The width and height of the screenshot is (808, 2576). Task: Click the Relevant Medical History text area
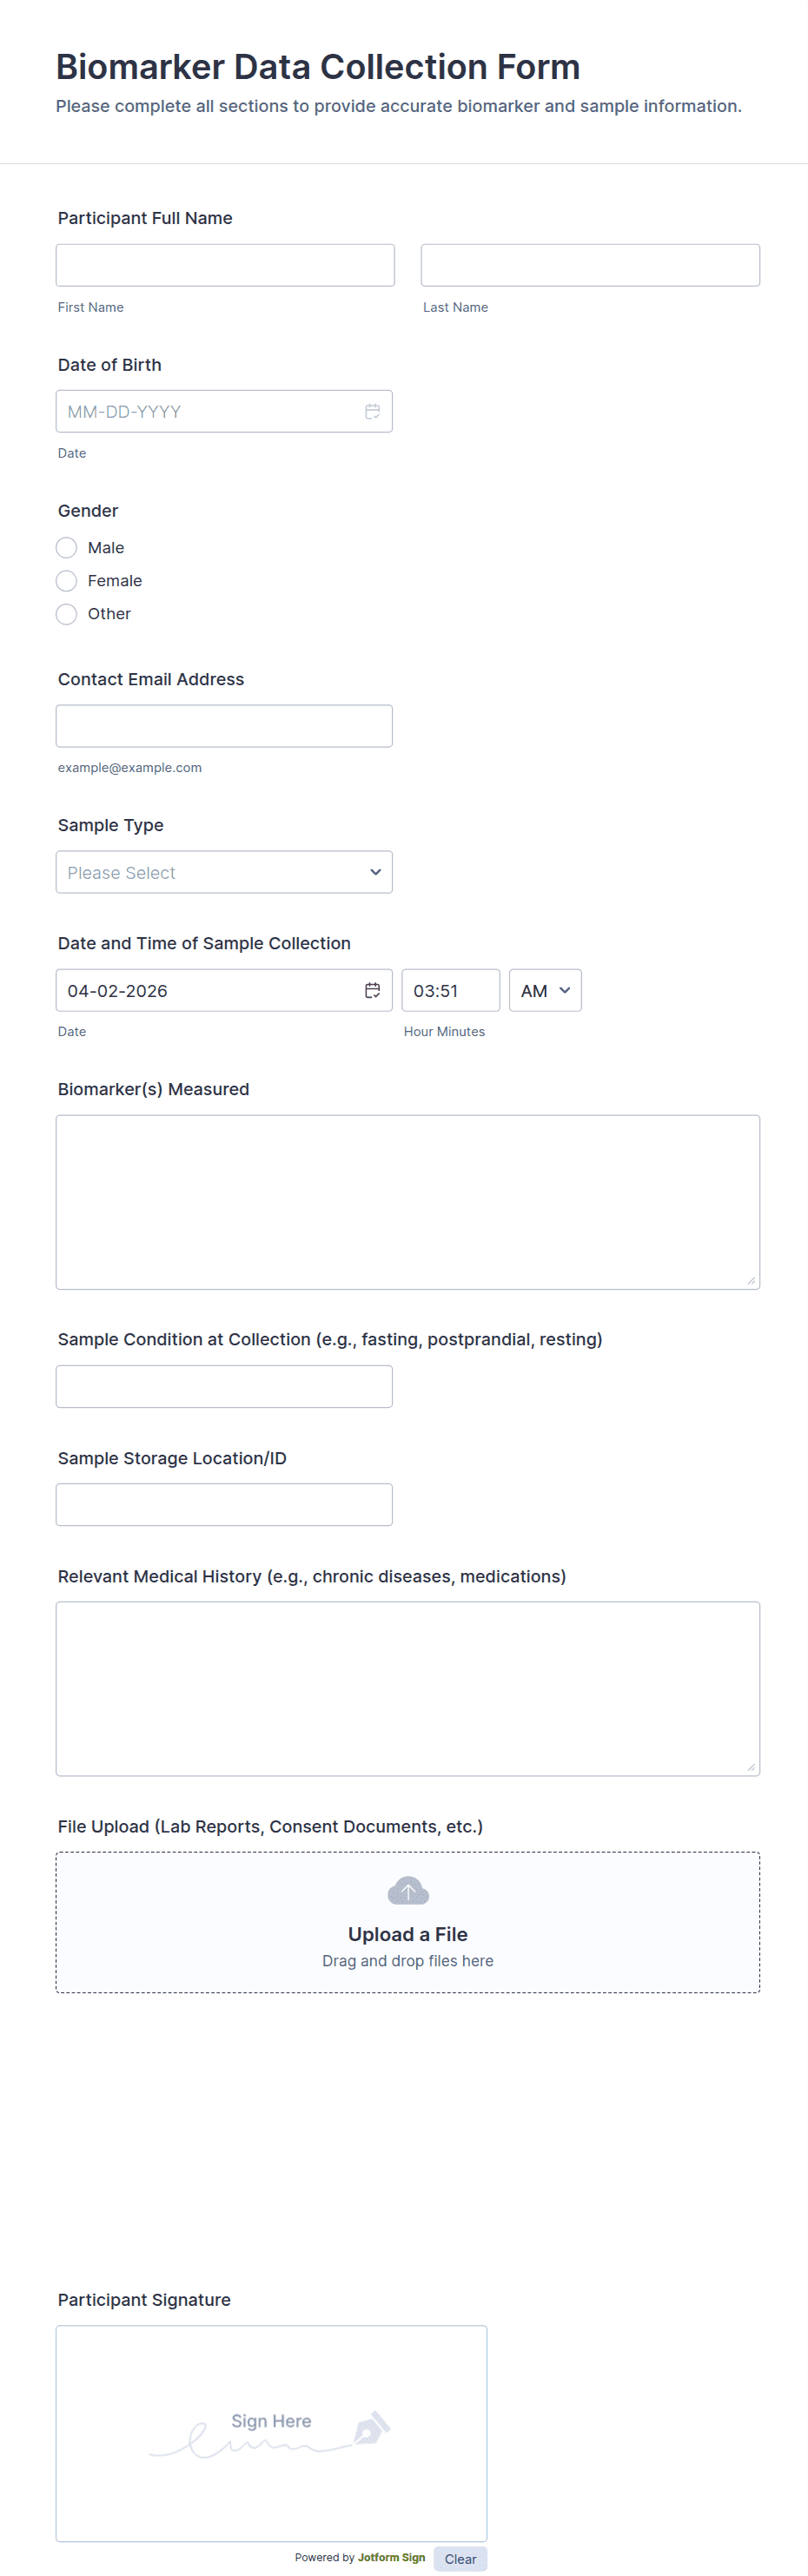coord(408,1688)
